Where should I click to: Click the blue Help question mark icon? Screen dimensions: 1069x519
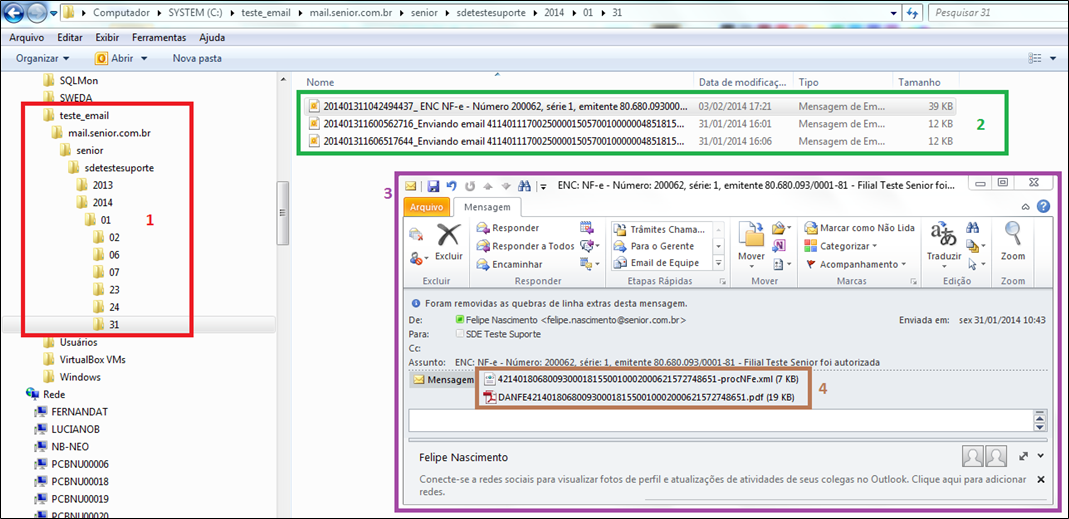tap(1042, 207)
